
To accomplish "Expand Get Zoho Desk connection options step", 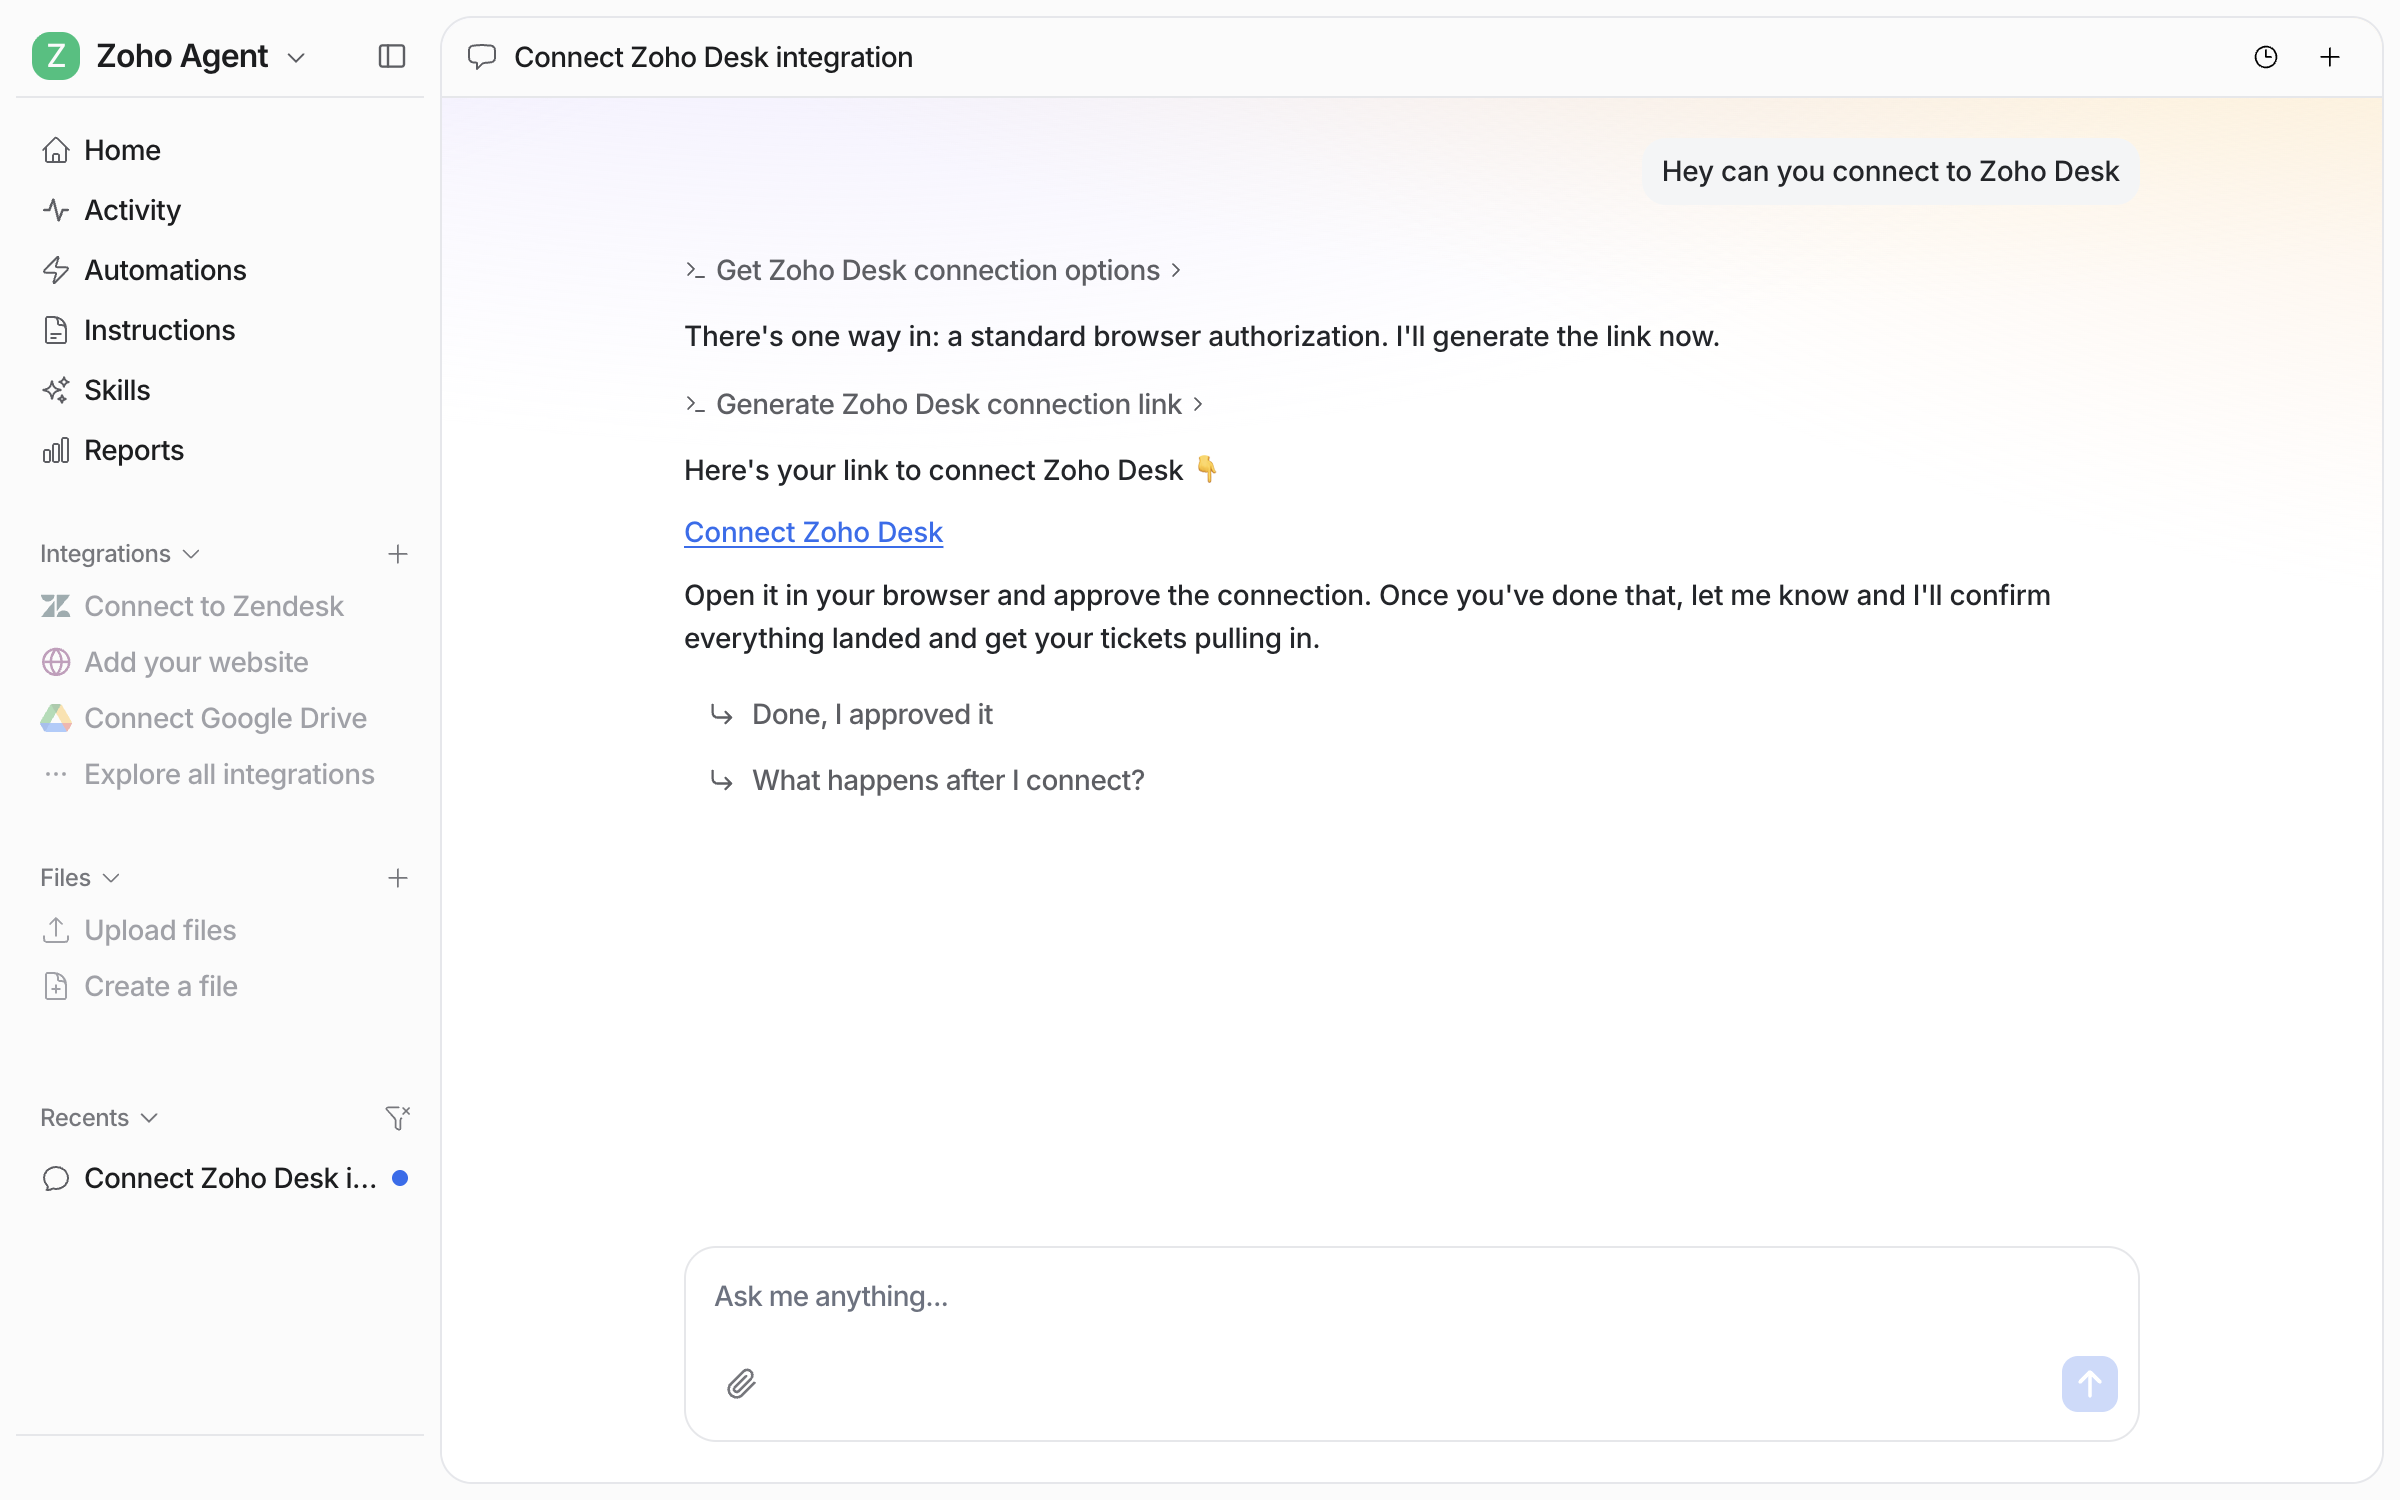I will click(934, 270).
